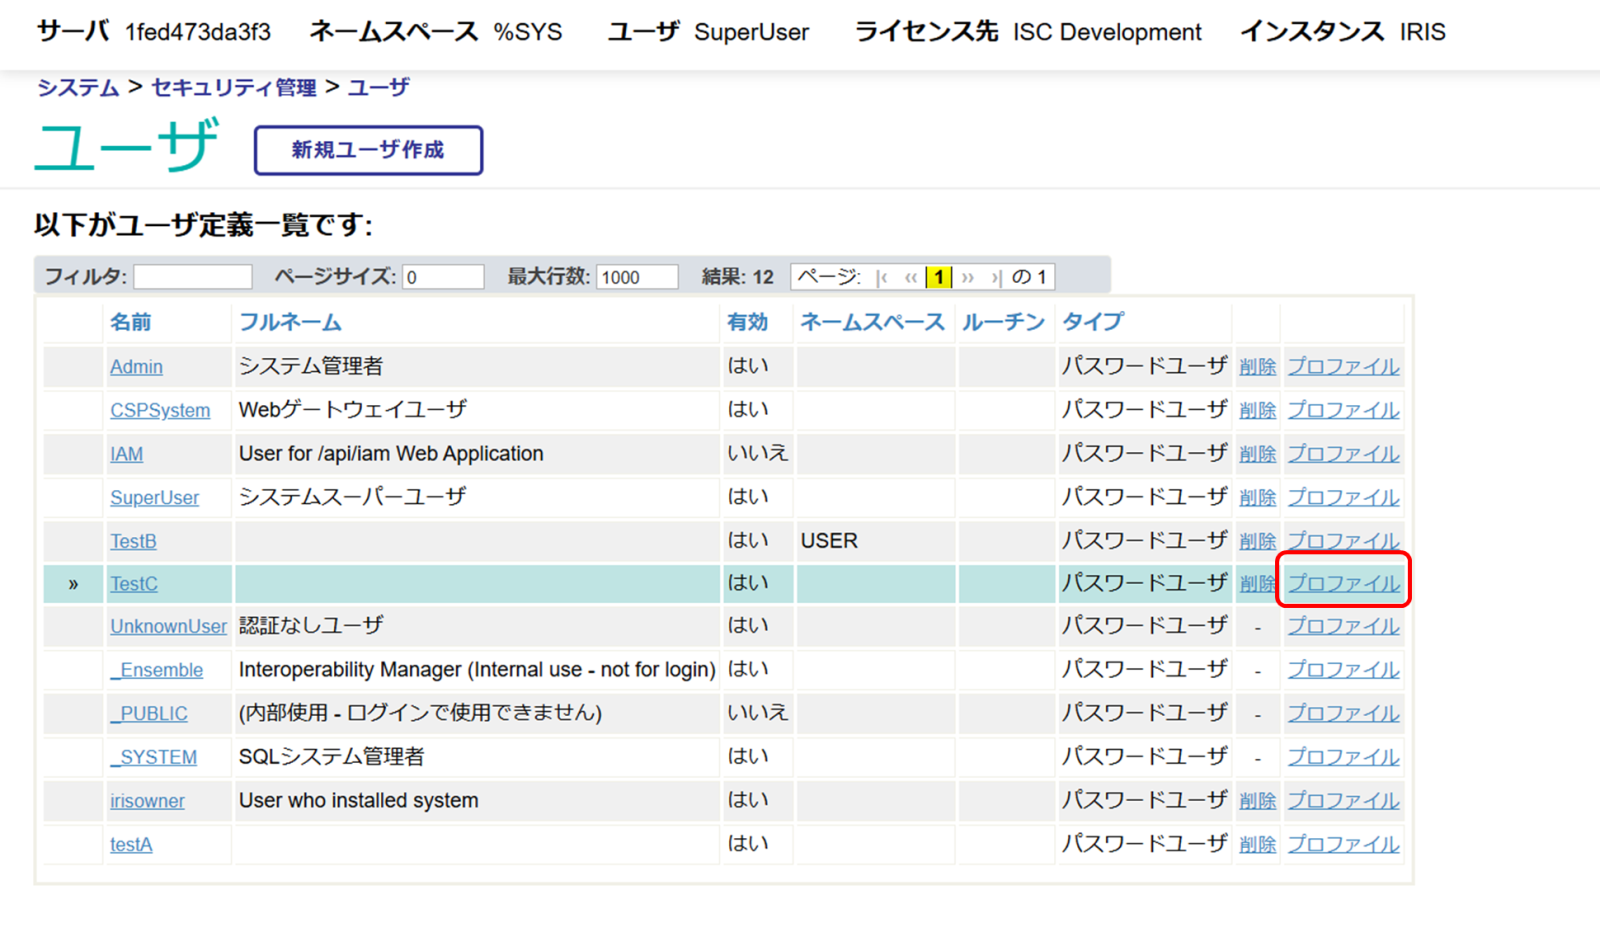Click the 新規ユーザ作成 button

368,150
